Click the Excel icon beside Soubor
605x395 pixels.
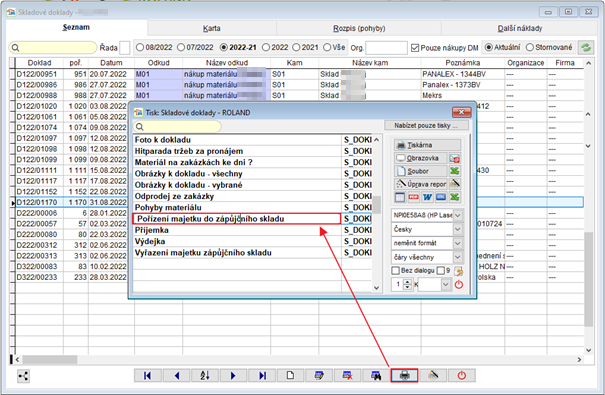455,171
